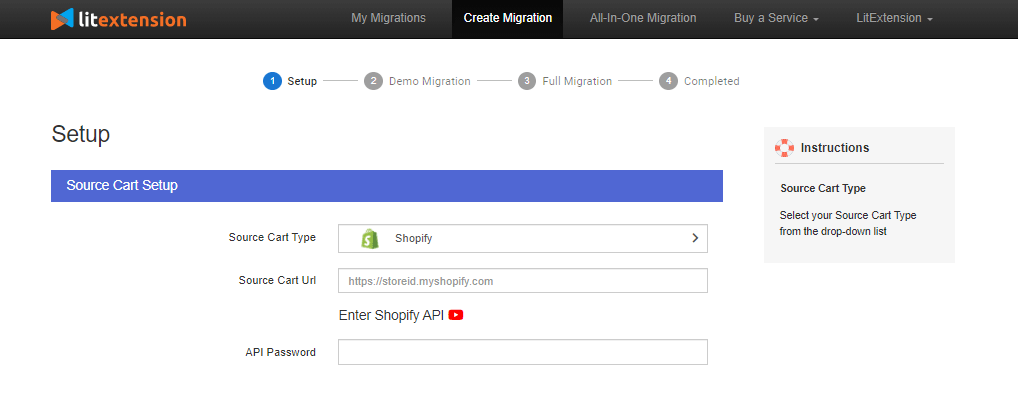Click the LitExtension logo icon
Screen dimensions: 1018x395
62,19
